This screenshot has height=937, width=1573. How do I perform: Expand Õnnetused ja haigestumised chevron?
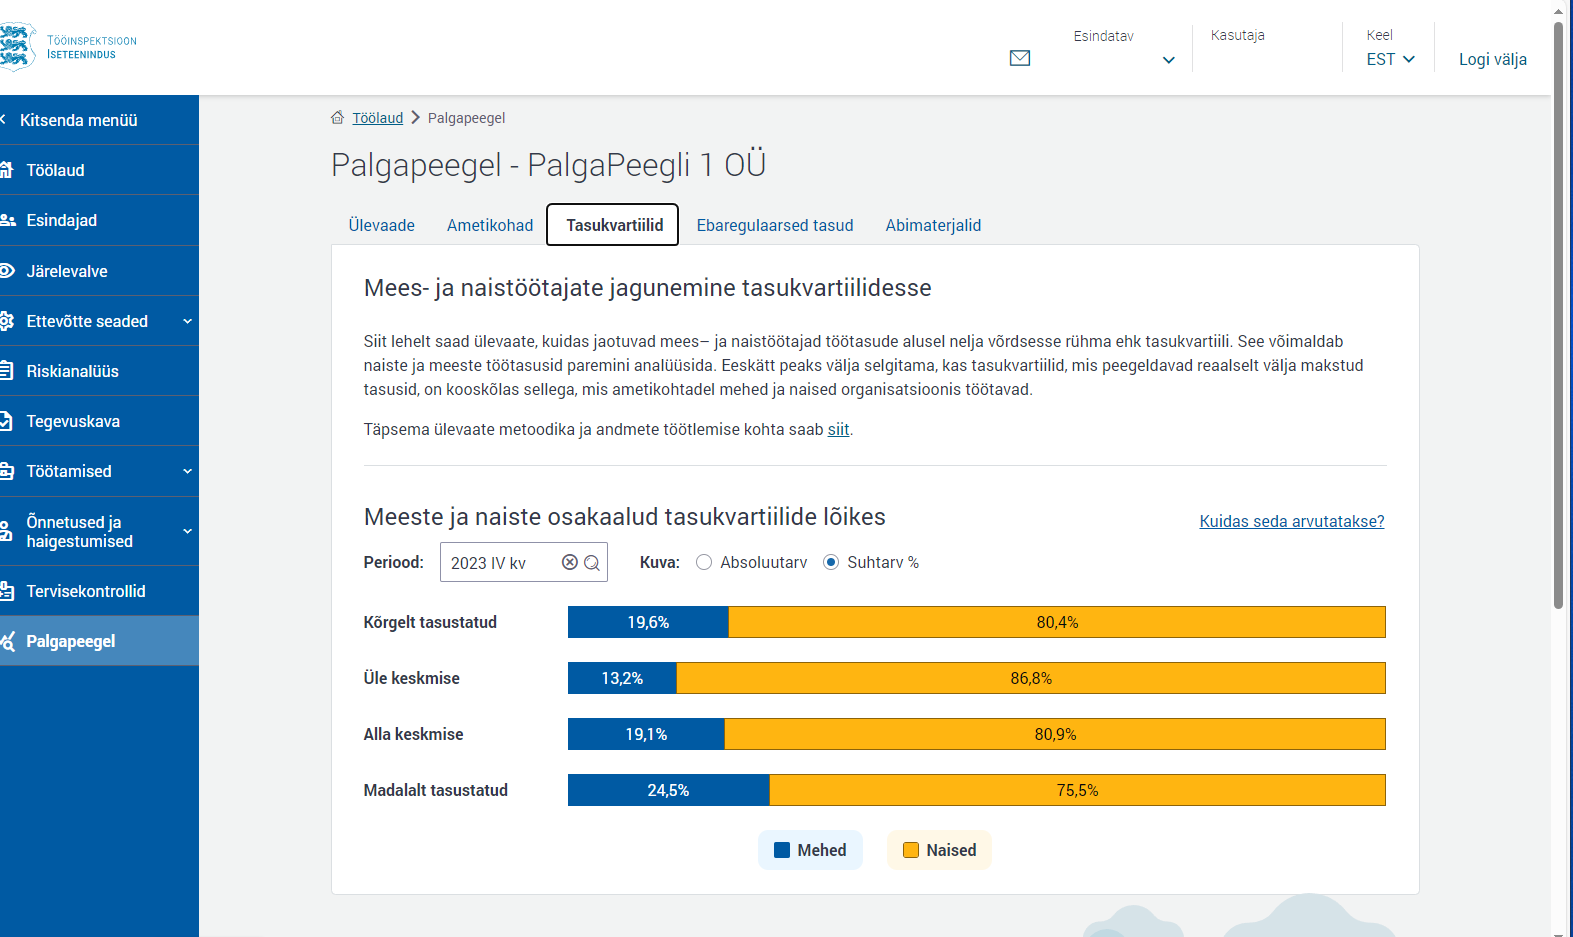tap(187, 531)
